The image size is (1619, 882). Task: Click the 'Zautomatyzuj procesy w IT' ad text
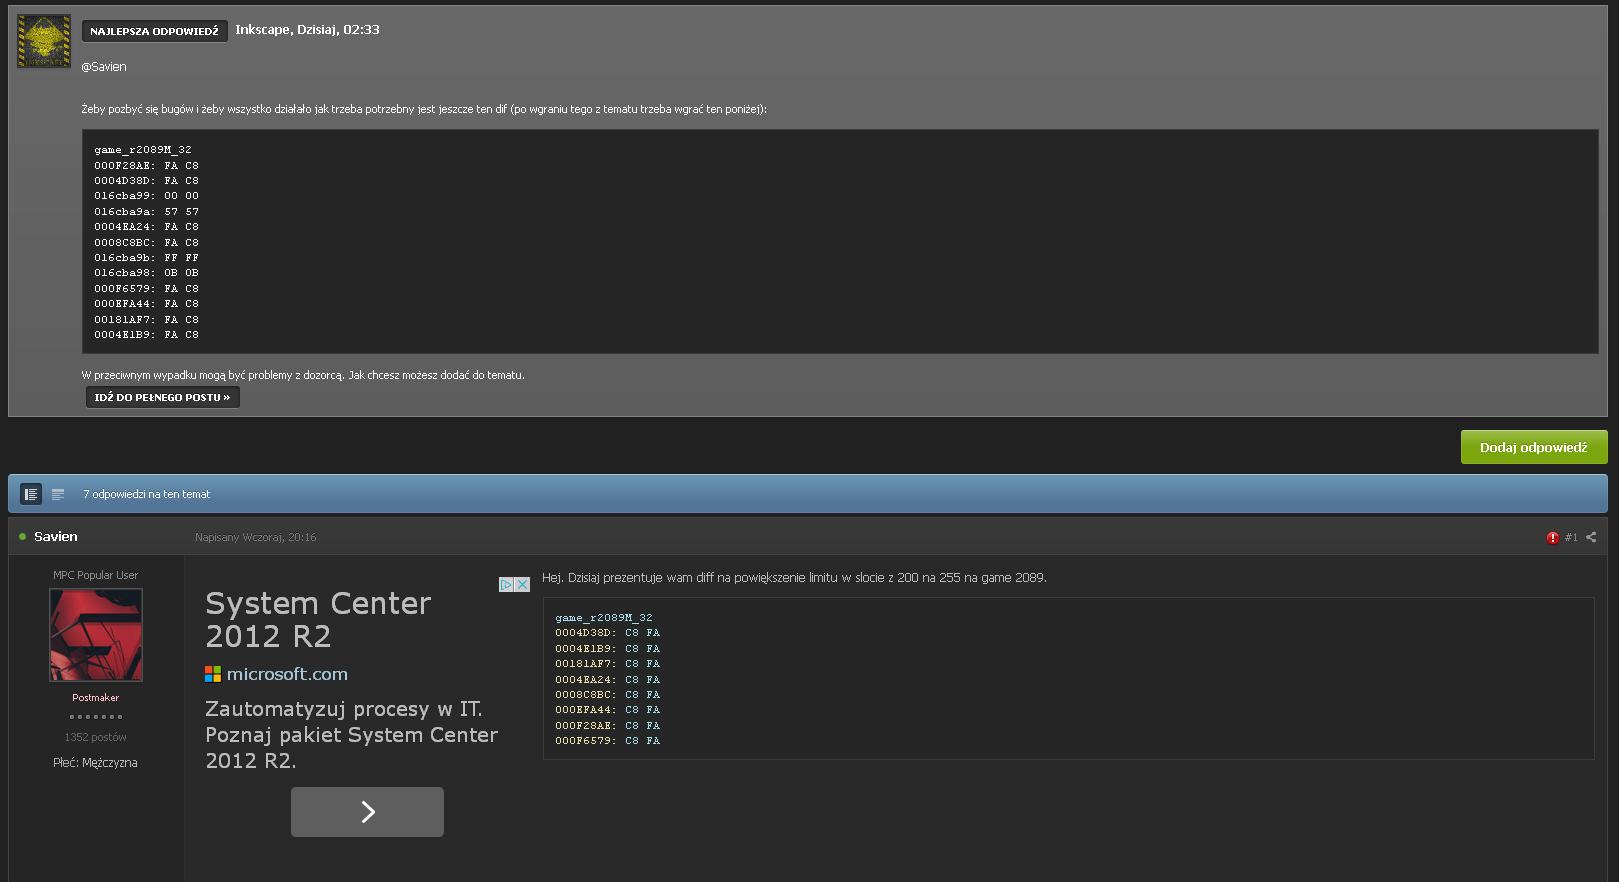[351, 735]
